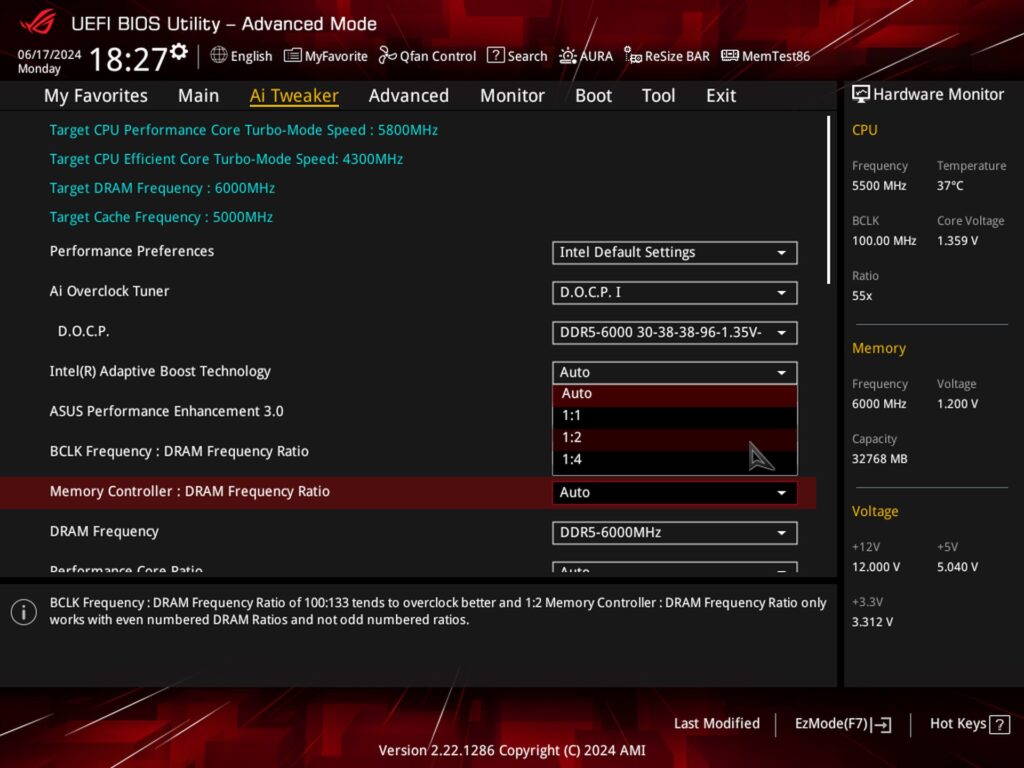Collapse Memory Controller DRAM Ratio dropdown
The height and width of the screenshot is (768, 1024).
tap(675, 492)
